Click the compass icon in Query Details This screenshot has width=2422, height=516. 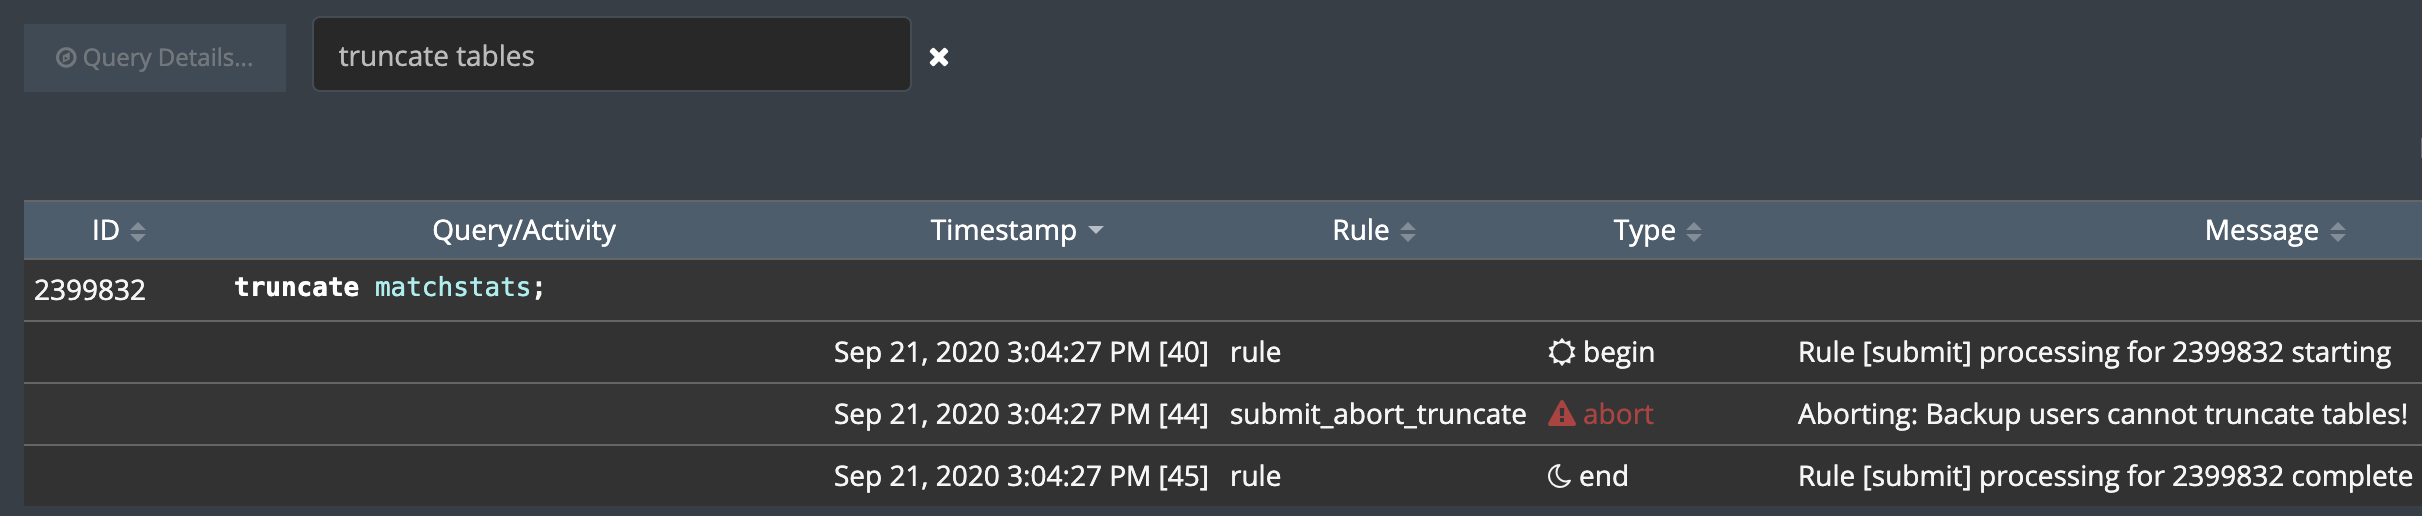tap(66, 58)
